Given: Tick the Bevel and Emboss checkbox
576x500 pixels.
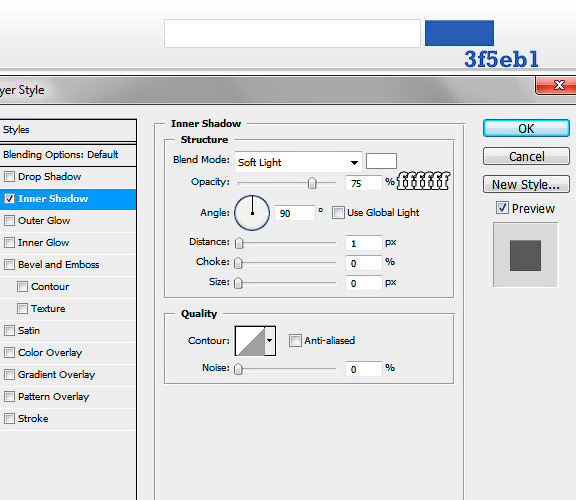Looking at the screenshot, I should click(x=9, y=265).
